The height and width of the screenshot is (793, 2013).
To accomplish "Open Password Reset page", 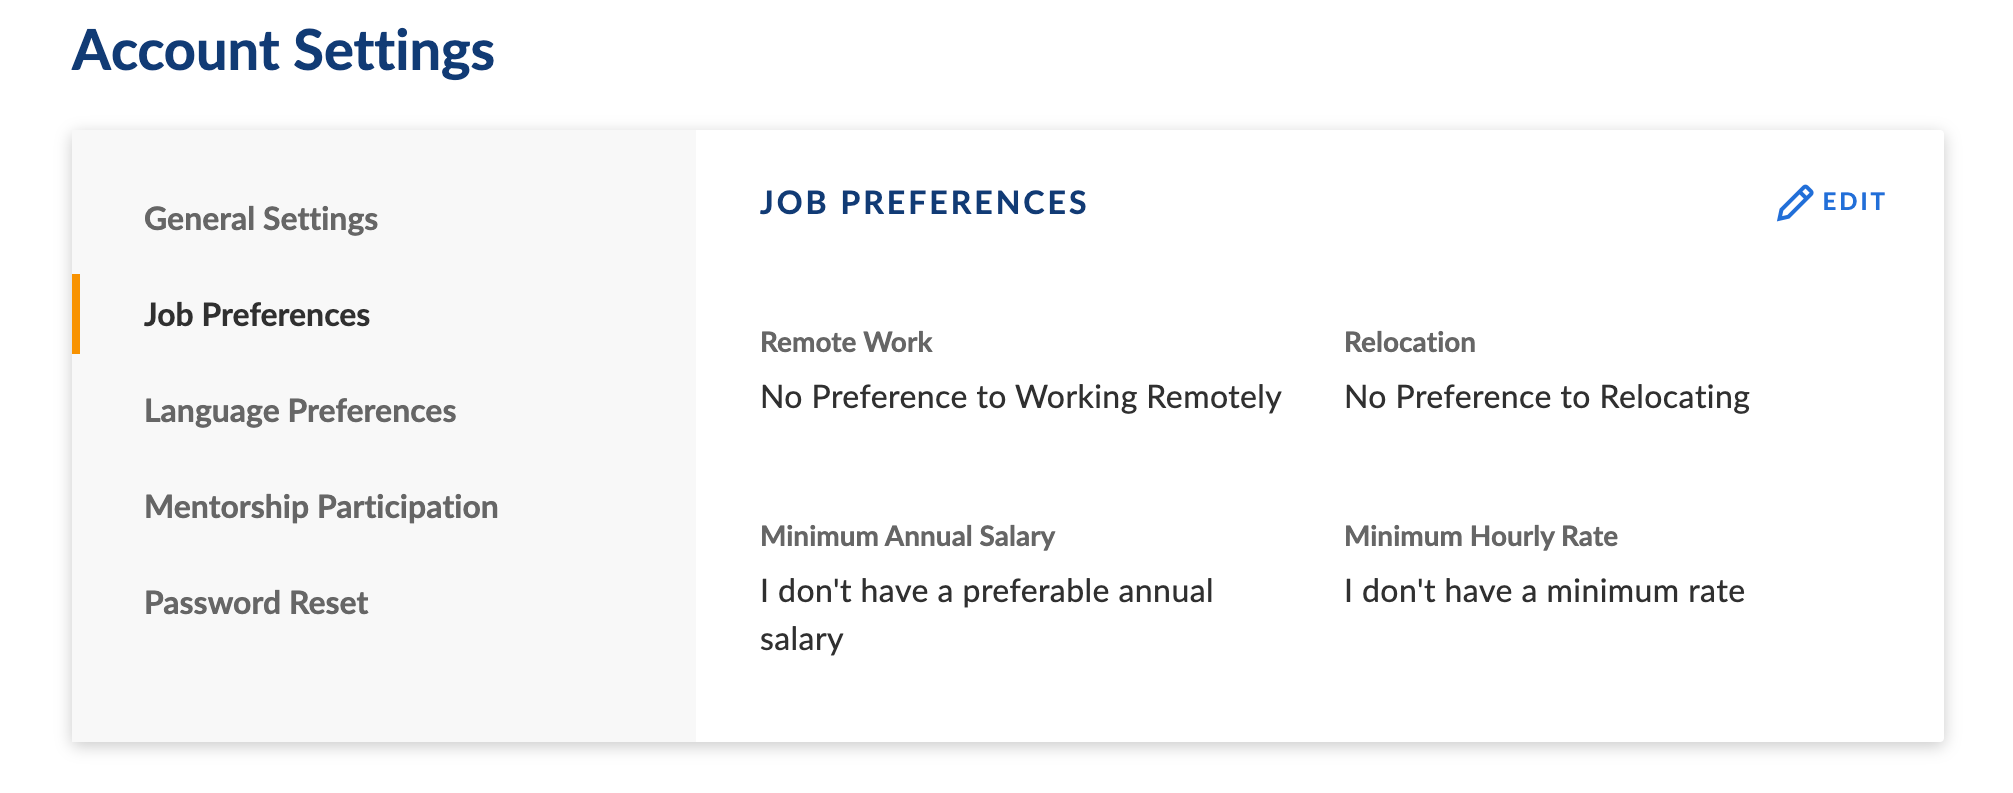I will point(256,602).
